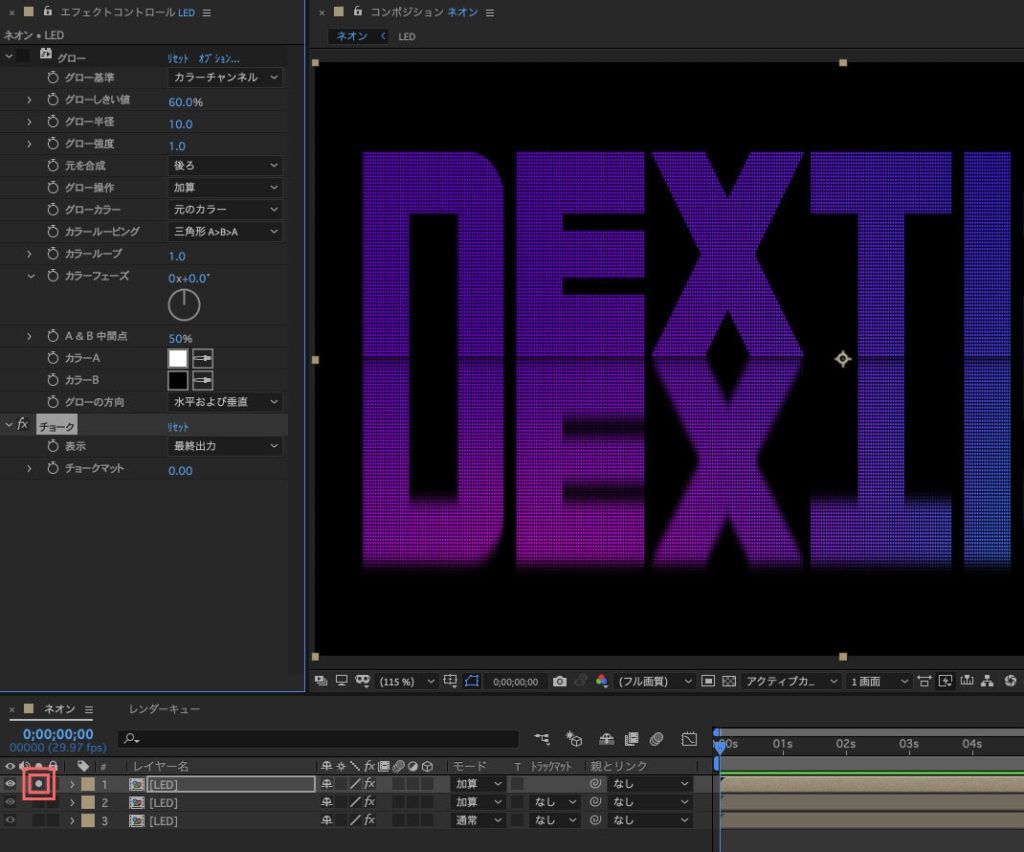This screenshot has height=852, width=1024.
Task: Toggle stopwatch for グロー基準 property
Action: 53,77
